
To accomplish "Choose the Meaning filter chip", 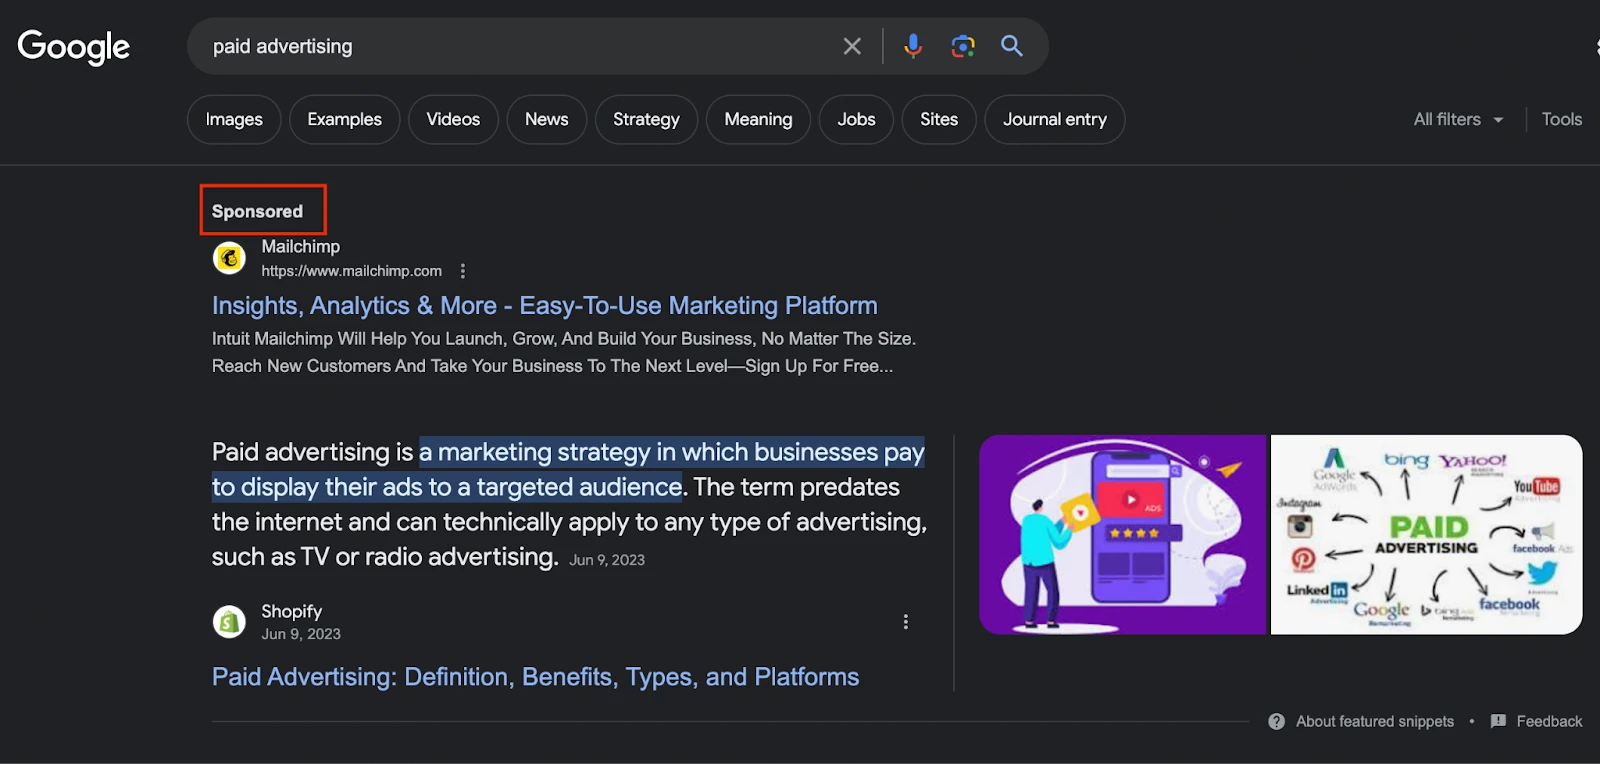I will 758,119.
